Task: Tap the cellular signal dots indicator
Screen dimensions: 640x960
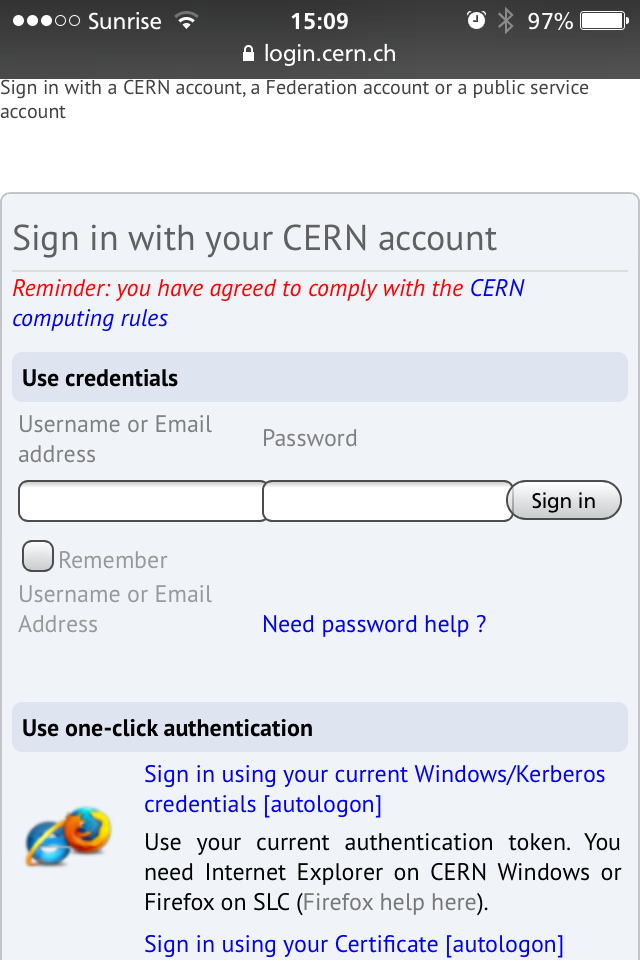Action: coord(47,21)
